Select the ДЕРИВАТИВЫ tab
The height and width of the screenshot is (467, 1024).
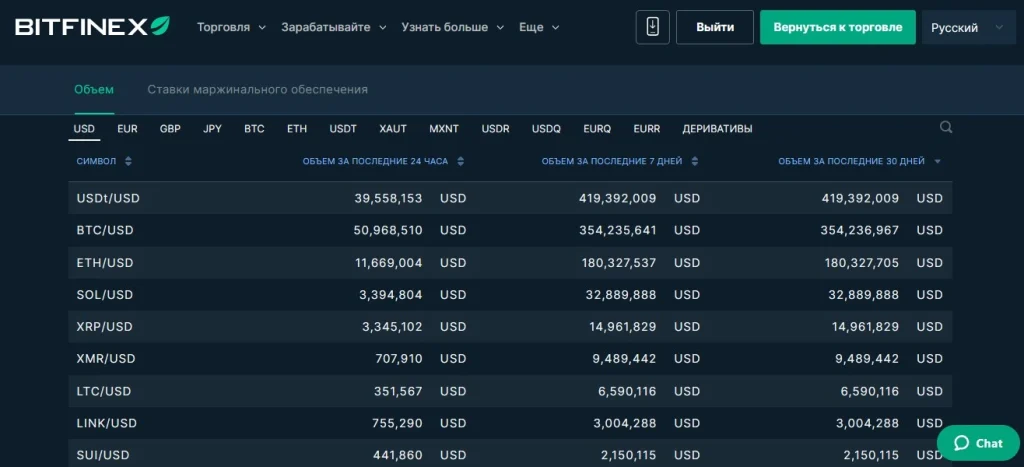pos(717,129)
